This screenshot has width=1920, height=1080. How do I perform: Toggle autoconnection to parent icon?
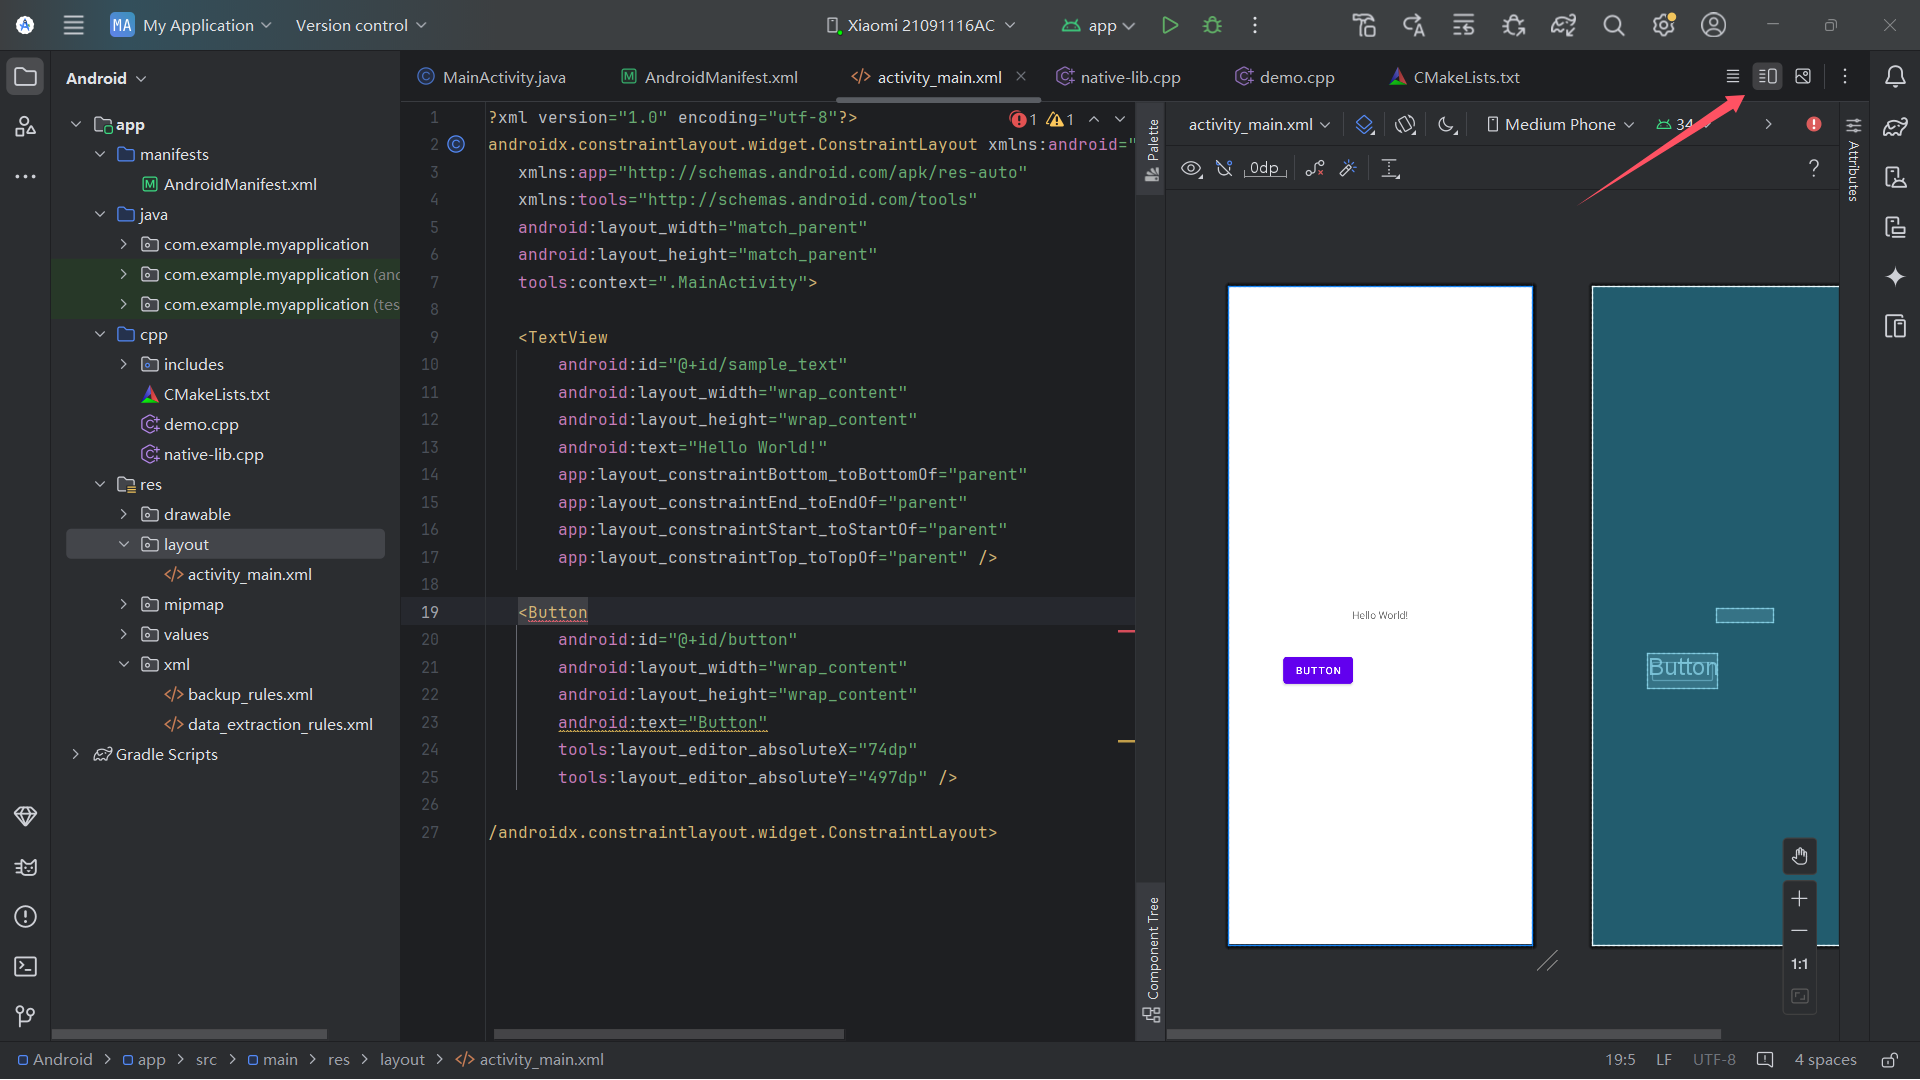click(x=1224, y=168)
